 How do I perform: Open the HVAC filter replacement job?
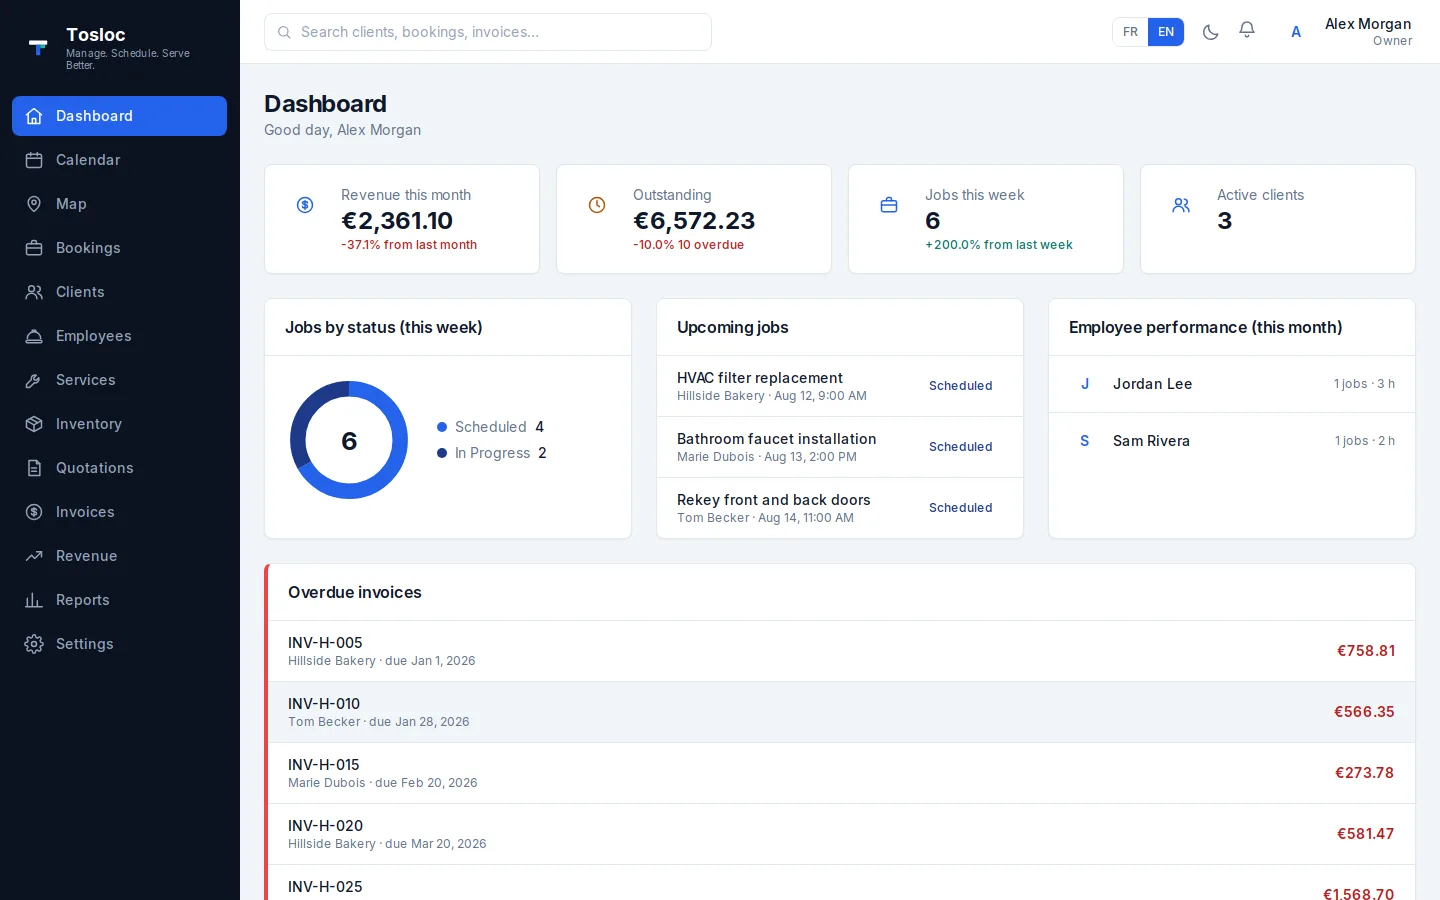(x=840, y=386)
